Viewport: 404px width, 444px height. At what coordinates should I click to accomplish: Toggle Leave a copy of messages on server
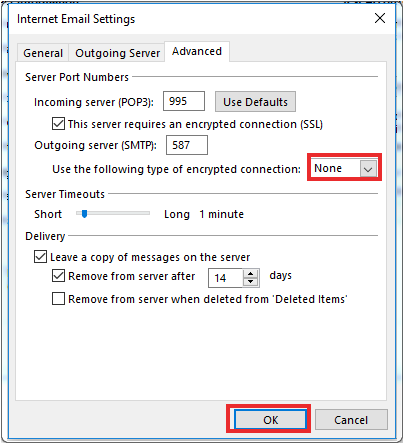click(x=40, y=257)
